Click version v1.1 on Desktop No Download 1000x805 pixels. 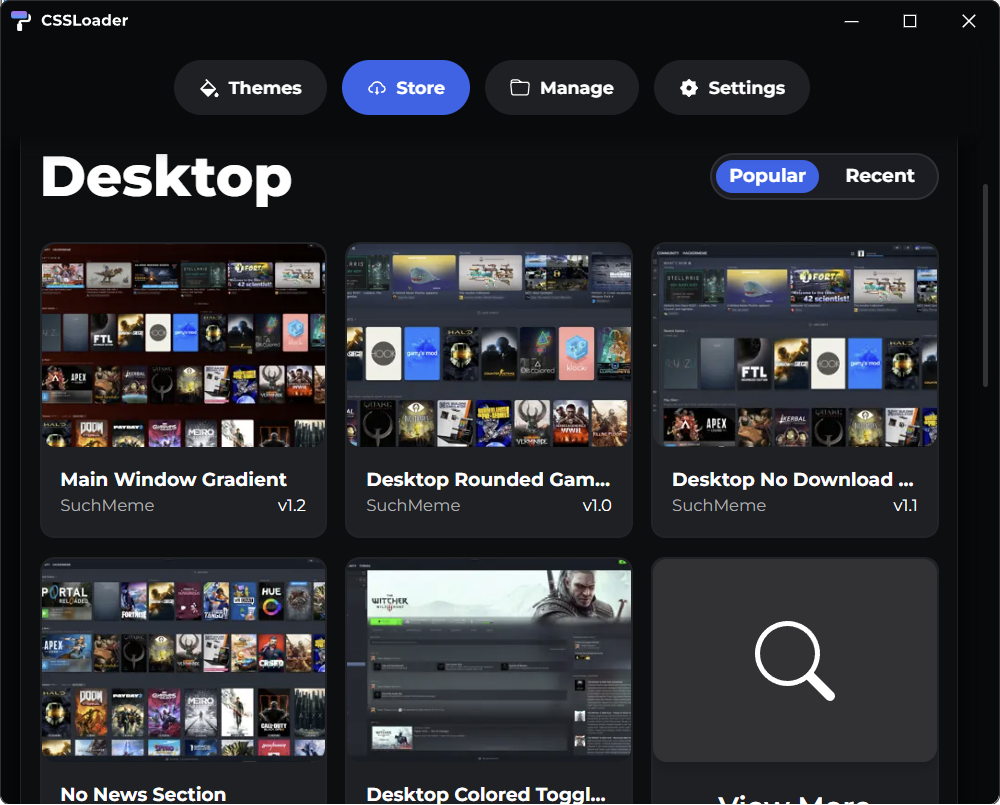[905, 506]
